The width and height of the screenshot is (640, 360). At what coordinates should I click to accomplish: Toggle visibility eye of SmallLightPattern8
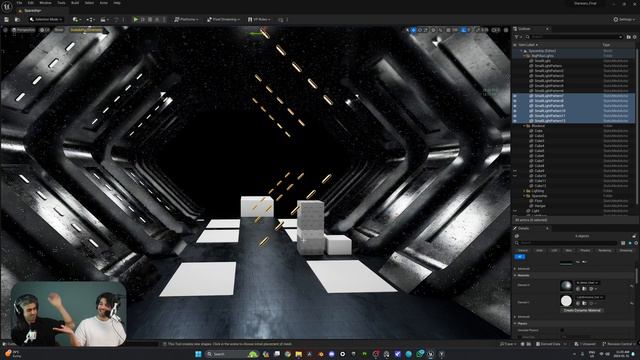(x=515, y=100)
